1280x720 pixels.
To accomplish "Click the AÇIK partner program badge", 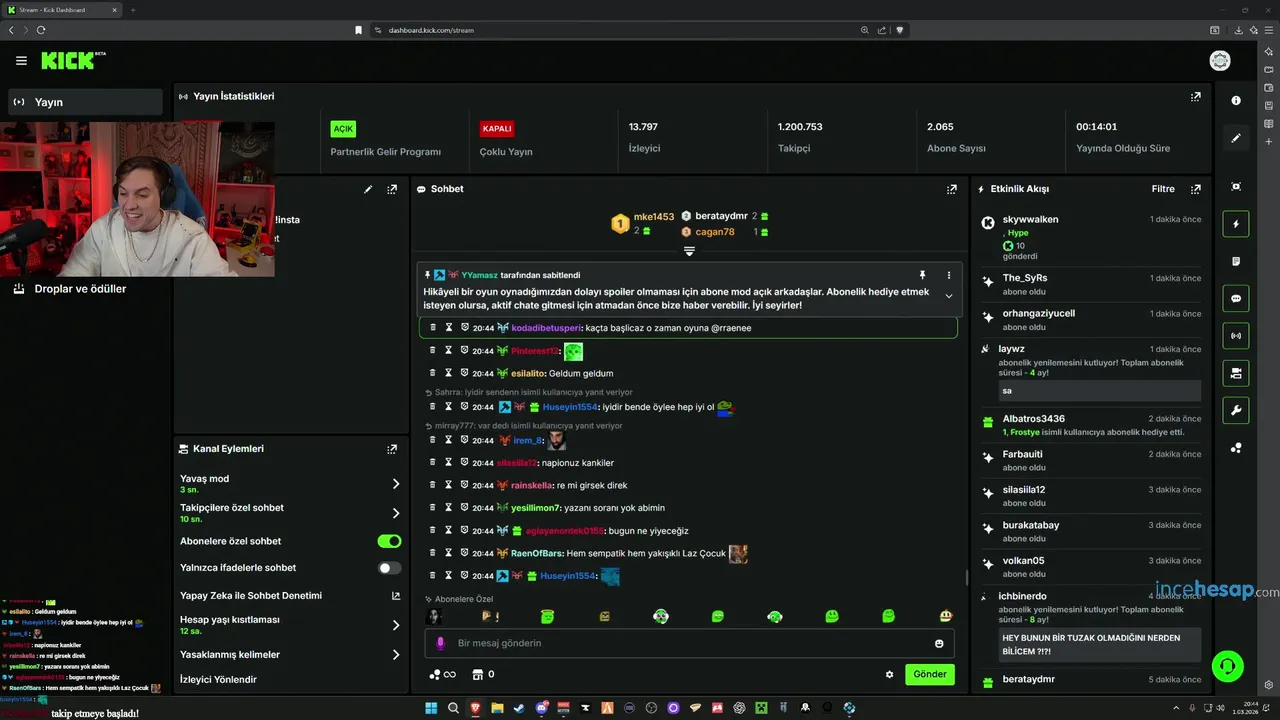I will [343, 129].
